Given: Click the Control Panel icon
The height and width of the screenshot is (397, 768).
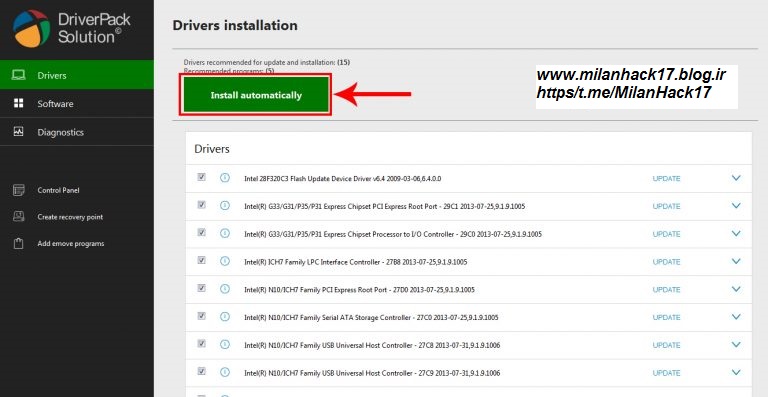Looking at the screenshot, I should point(19,190).
